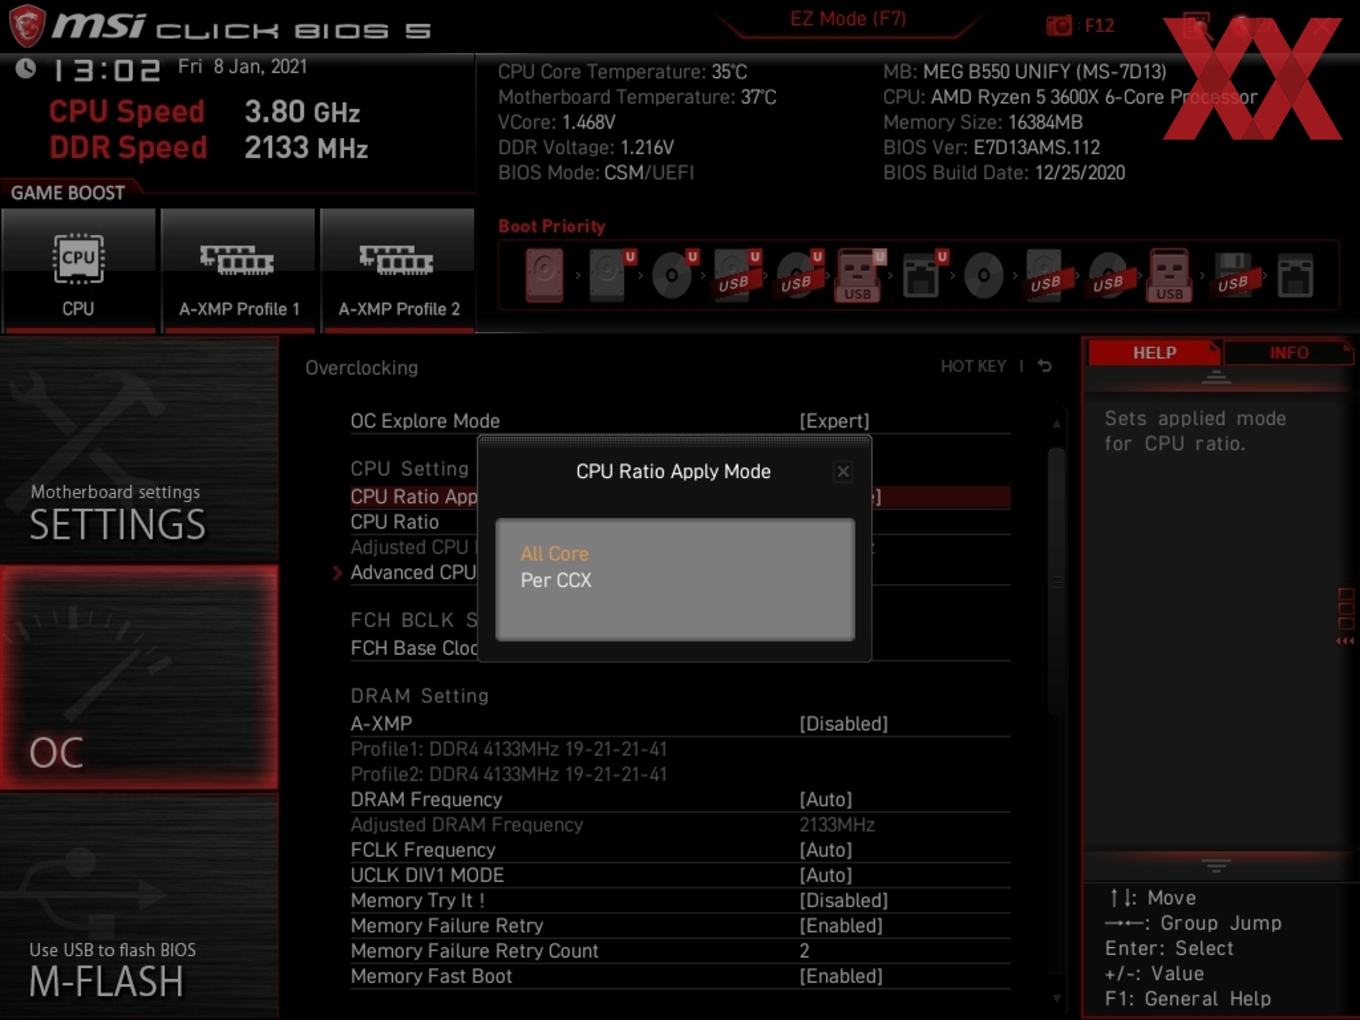Viewport: 1360px width, 1020px height.
Task: Click the VCore: 1.468V reading
Action: [x=557, y=122]
